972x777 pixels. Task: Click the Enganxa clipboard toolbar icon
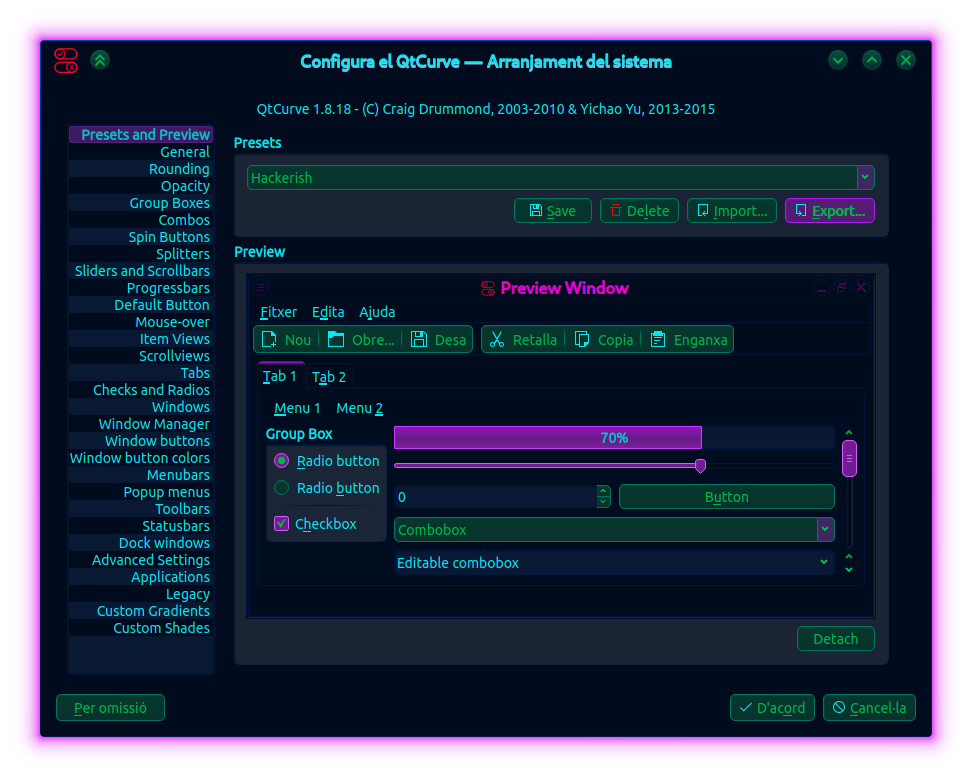(658, 339)
